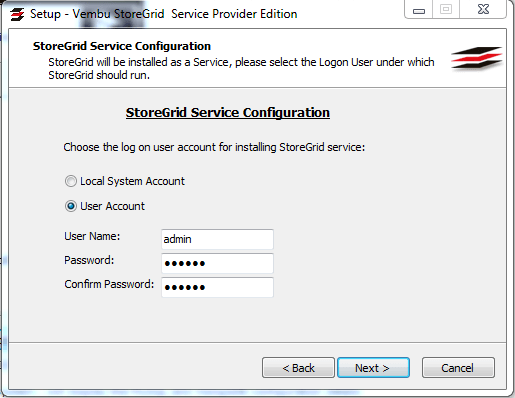Click the Password input field
The height and width of the screenshot is (398, 515).
pos(217,263)
